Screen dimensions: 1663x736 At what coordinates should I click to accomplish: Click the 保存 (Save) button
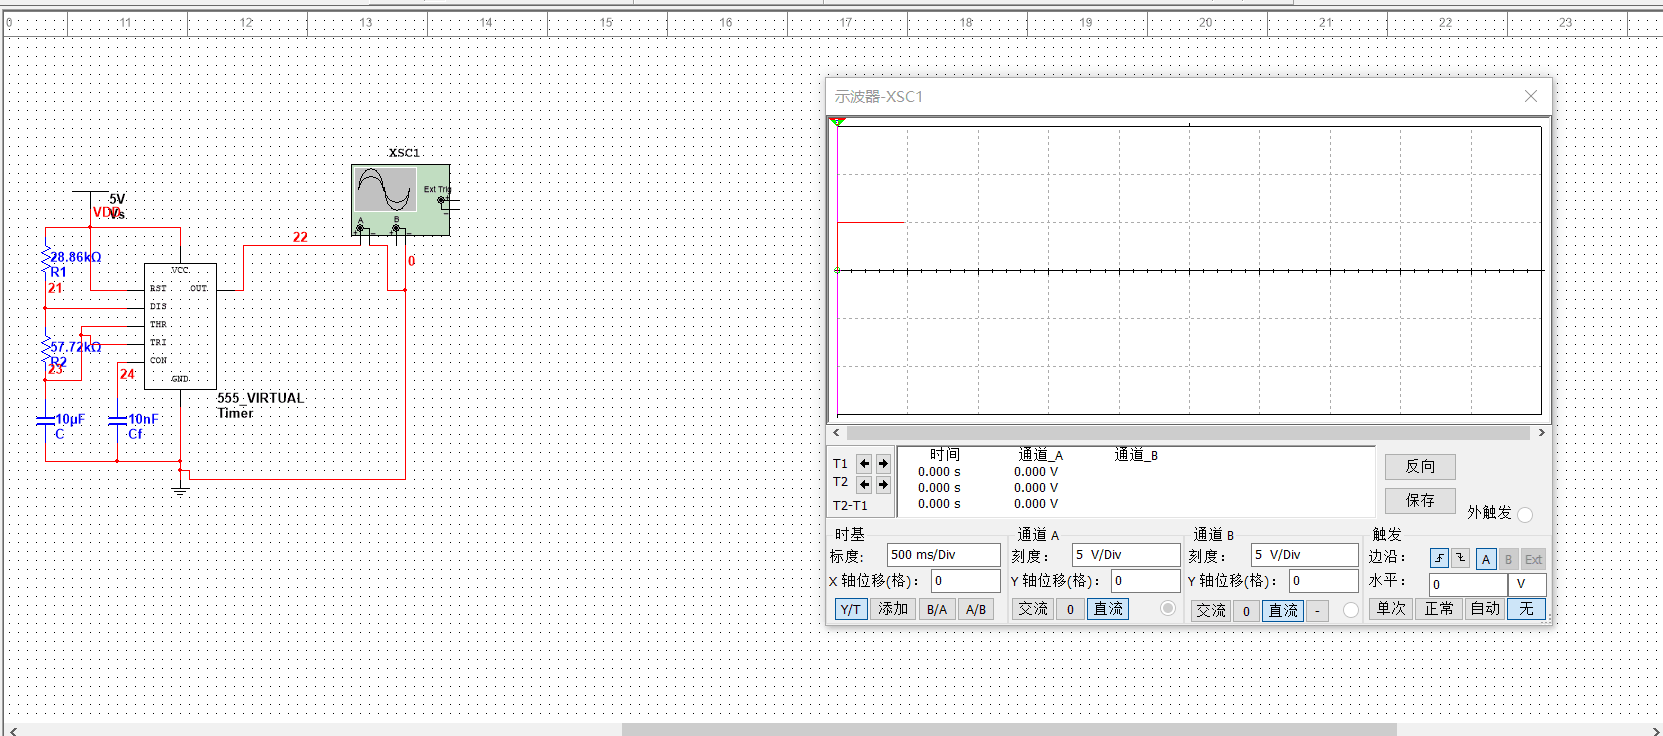click(x=1420, y=500)
